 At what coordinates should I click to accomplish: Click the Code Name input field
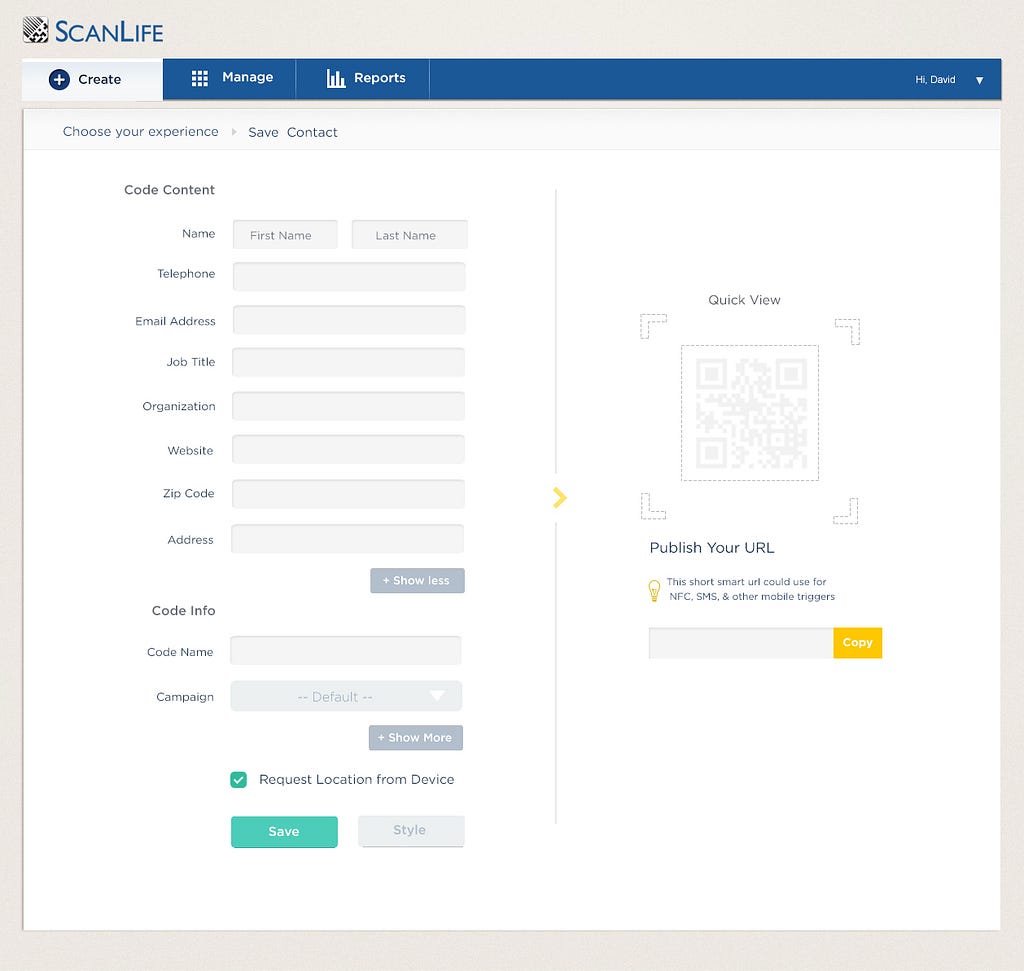tap(345, 650)
